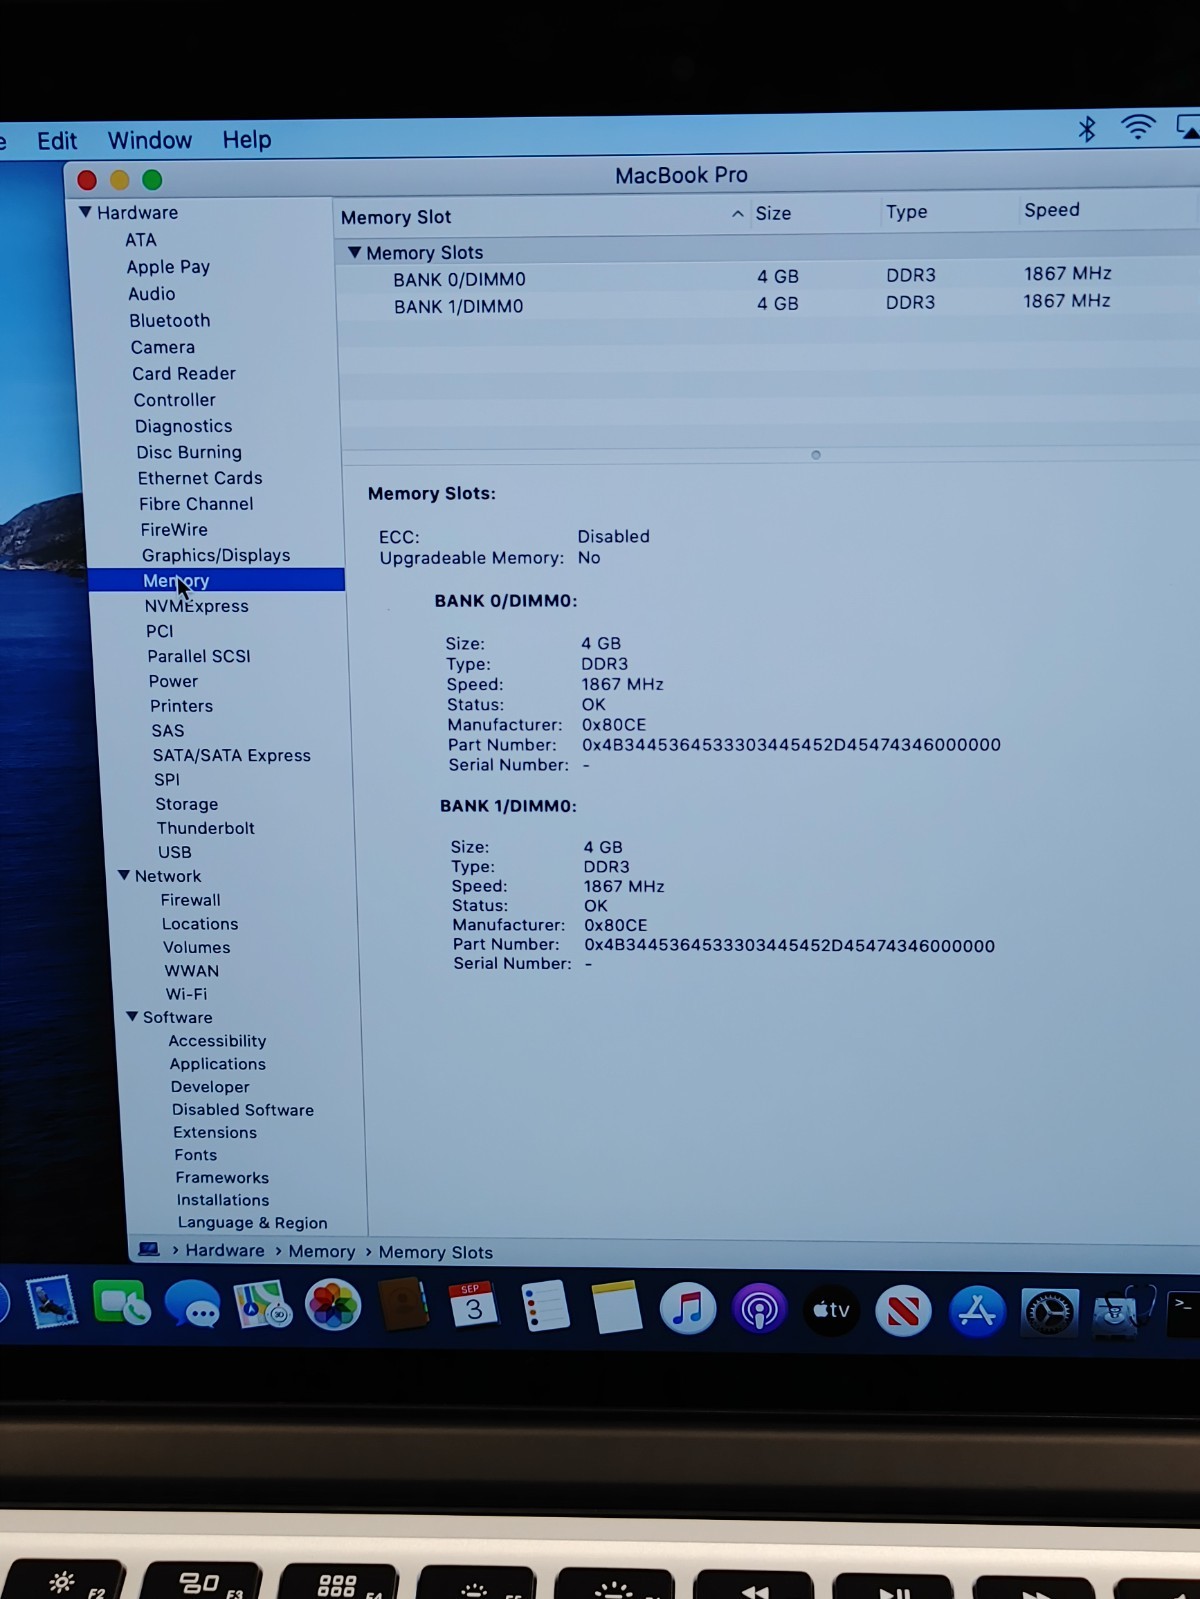Viewport: 1200px width, 1599px height.
Task: Click the Type column header
Action: 907,212
